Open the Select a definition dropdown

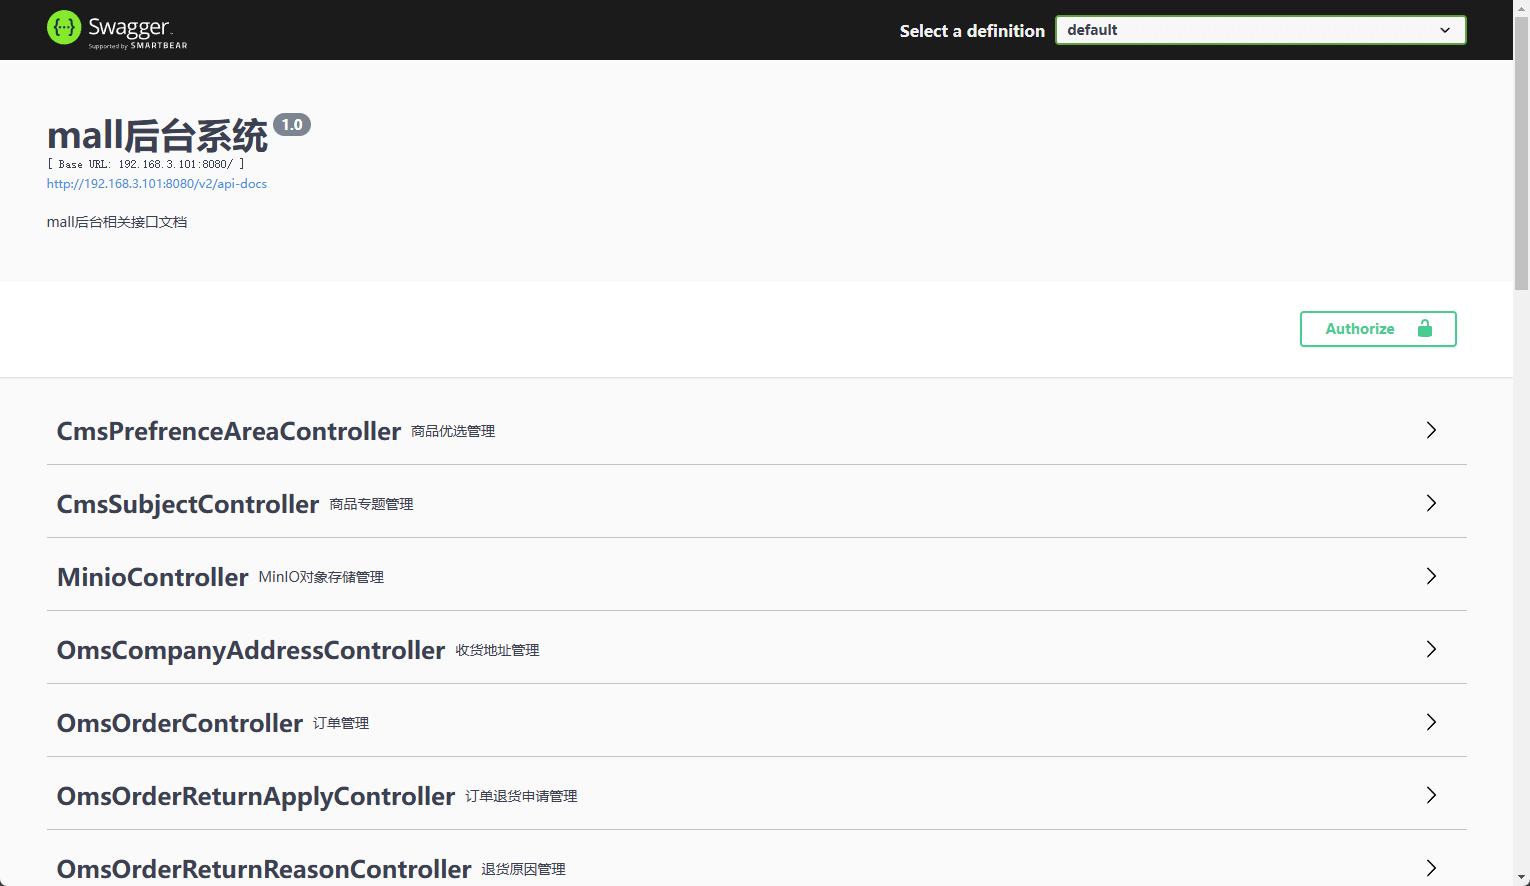pyautogui.click(x=1260, y=30)
